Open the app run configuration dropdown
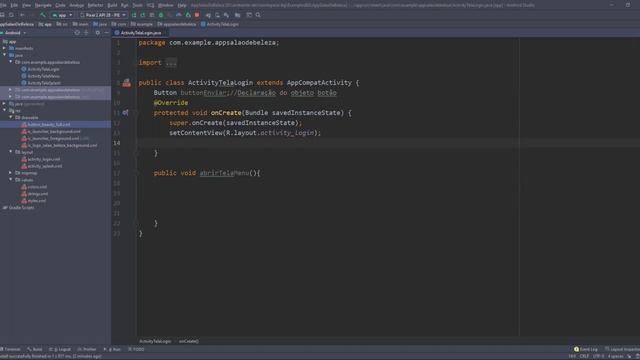The width and height of the screenshot is (640, 360). 62,15
